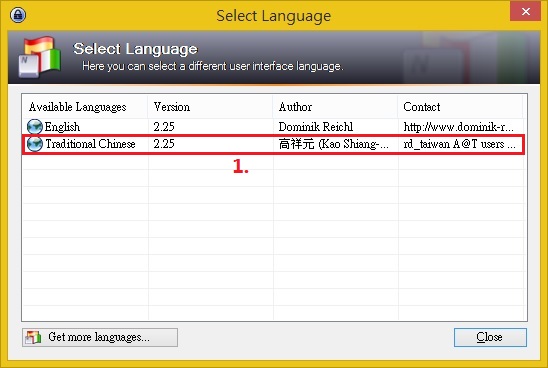
Task: Click the http://www.dominik-r... contact cell
Action: (459, 127)
